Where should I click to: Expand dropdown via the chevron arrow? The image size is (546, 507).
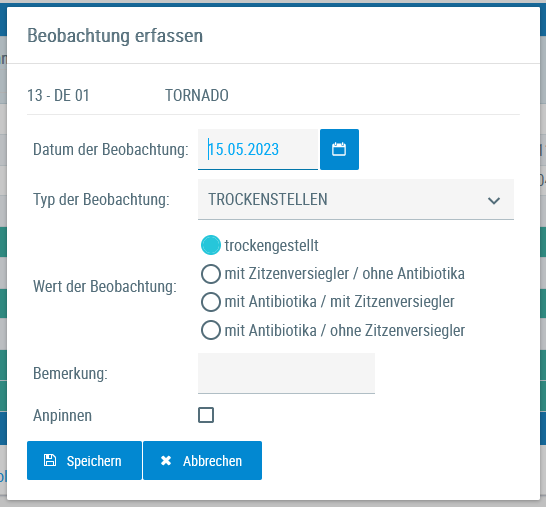494,201
